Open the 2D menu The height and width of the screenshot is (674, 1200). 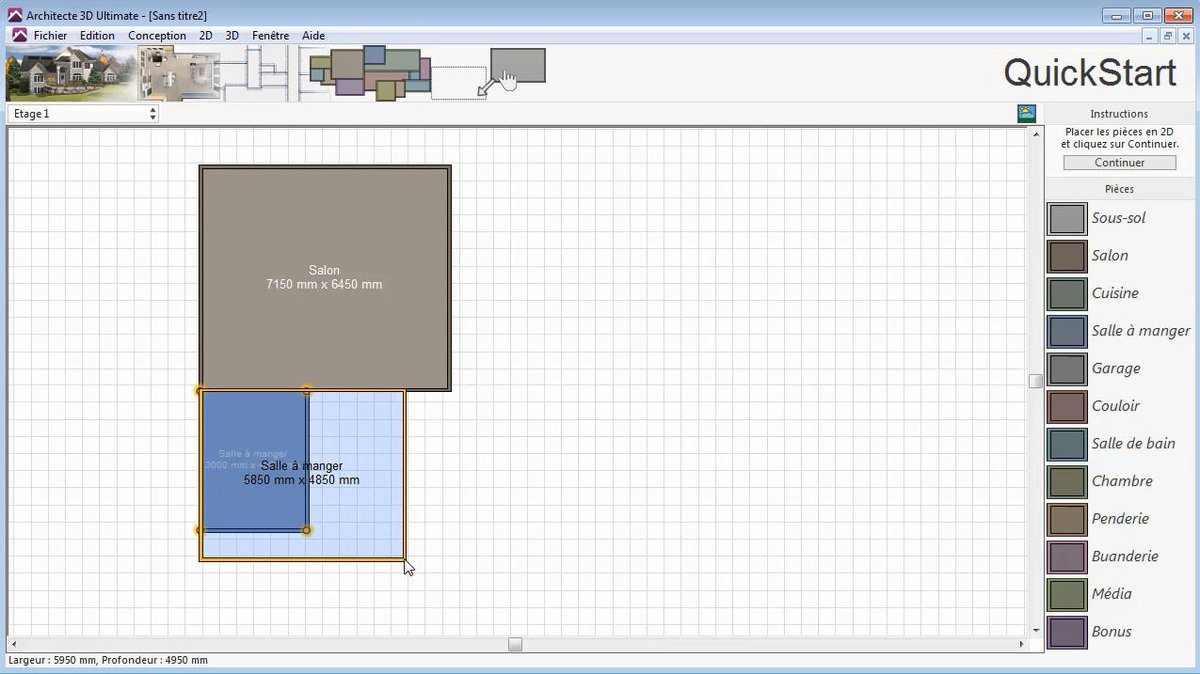pos(206,35)
